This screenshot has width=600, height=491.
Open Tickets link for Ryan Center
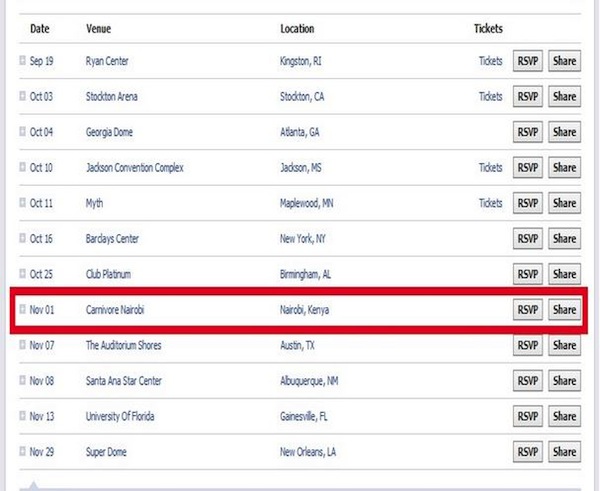[x=490, y=61]
